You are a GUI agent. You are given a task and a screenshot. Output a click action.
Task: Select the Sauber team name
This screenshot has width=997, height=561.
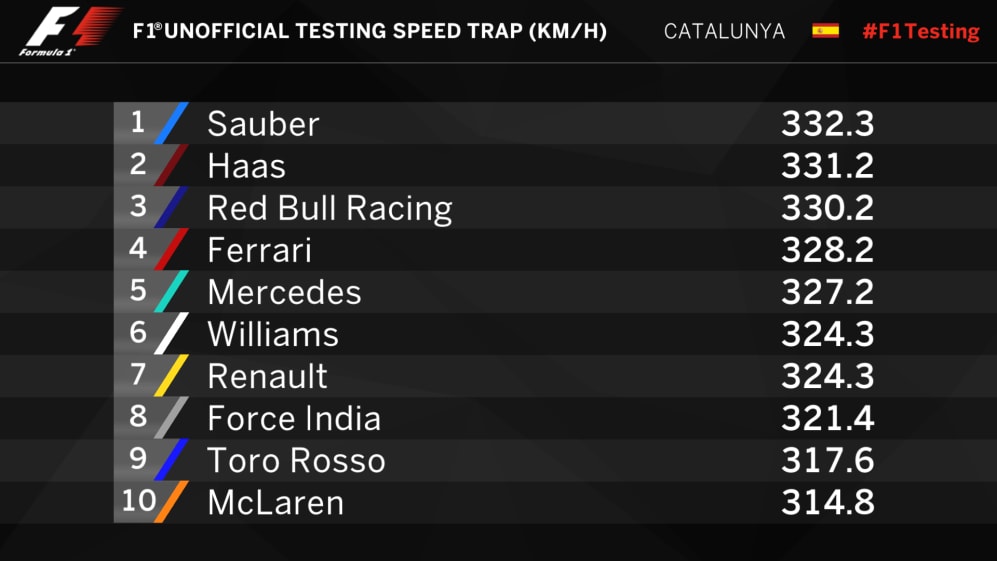[x=263, y=124]
